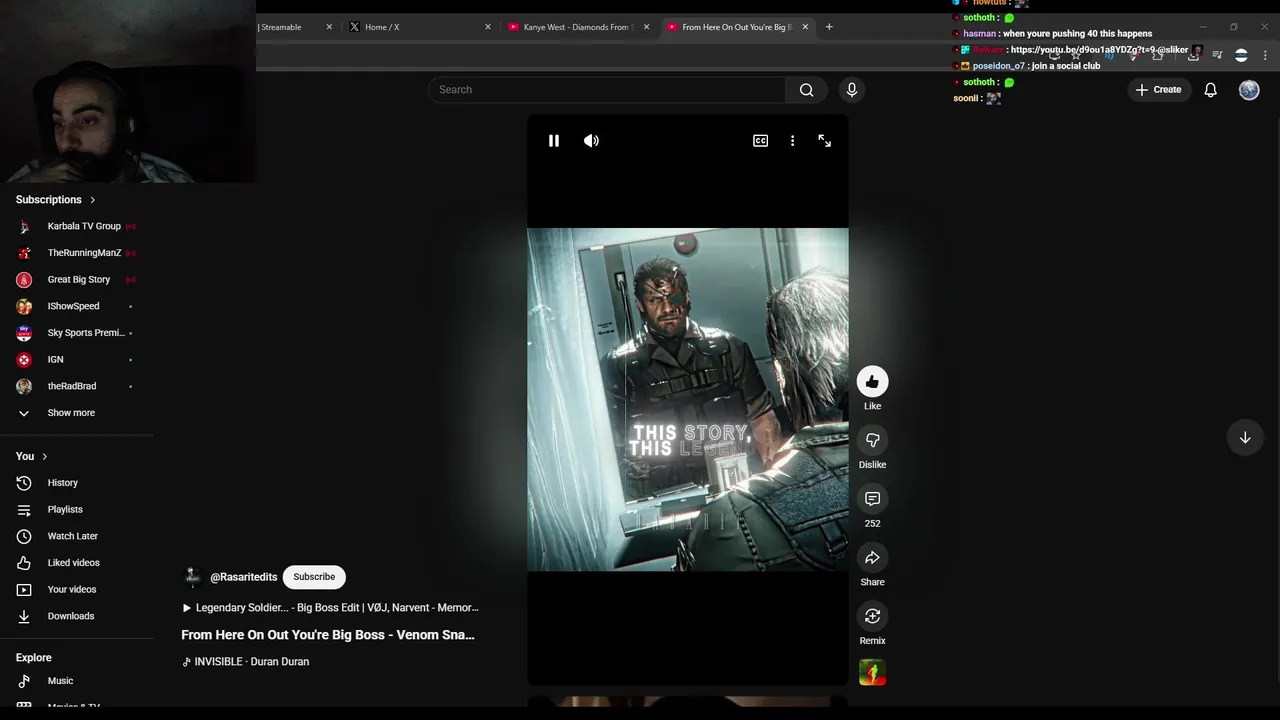Mute the Shorts volume speaker icon
1280x720 pixels.
(591, 141)
